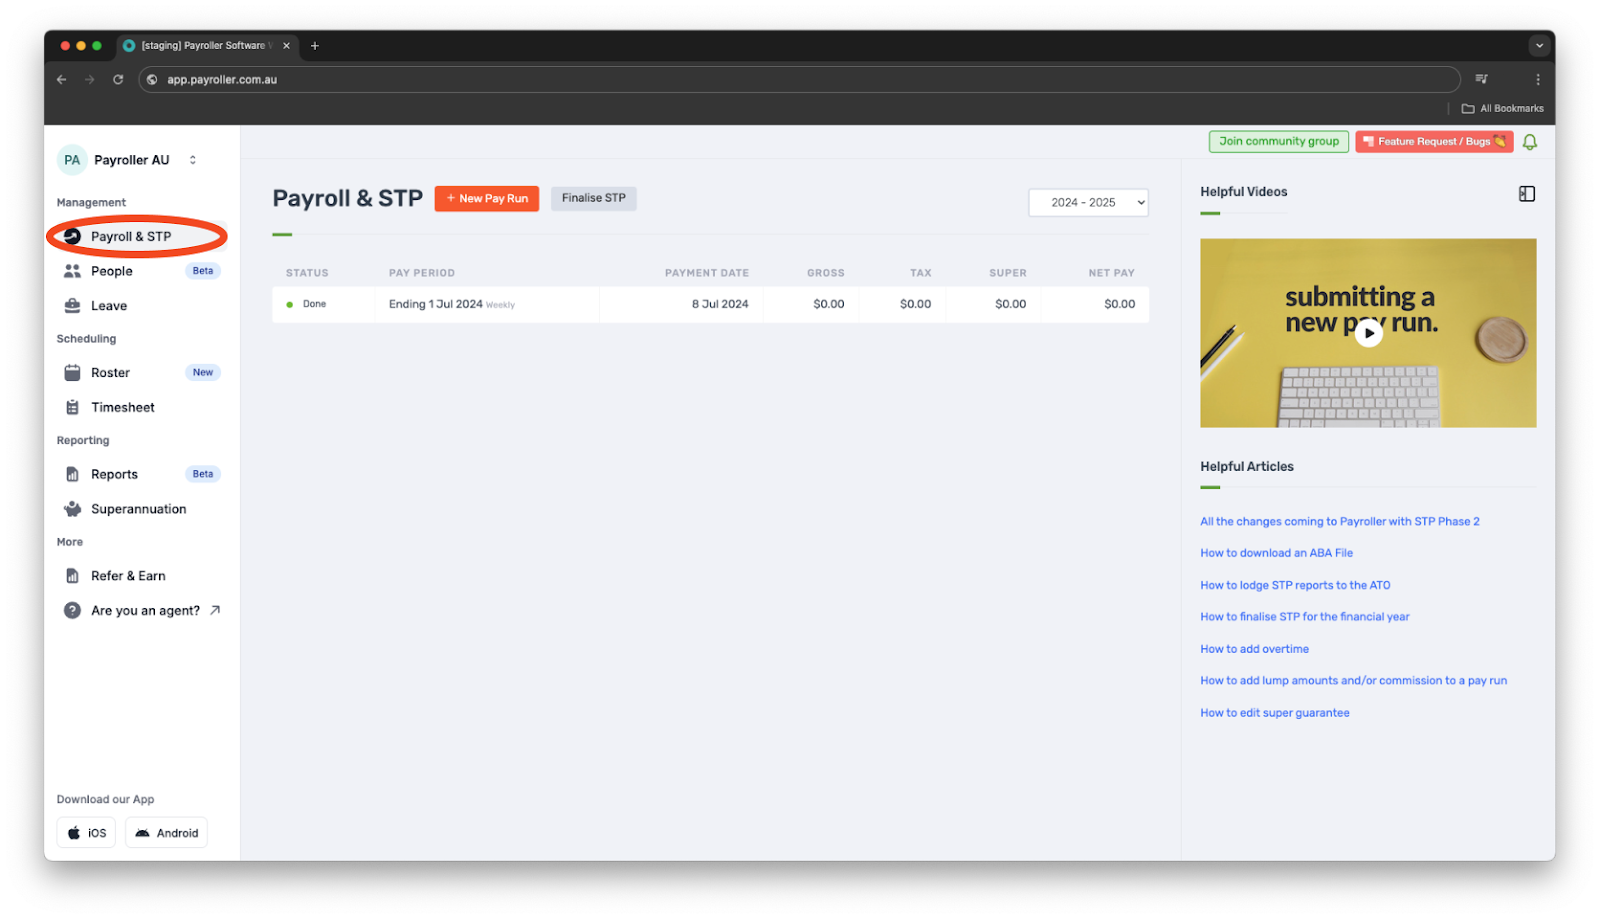This screenshot has width=1600, height=919.
Task: Click the Superannuation piggy bank icon
Action: 72,509
